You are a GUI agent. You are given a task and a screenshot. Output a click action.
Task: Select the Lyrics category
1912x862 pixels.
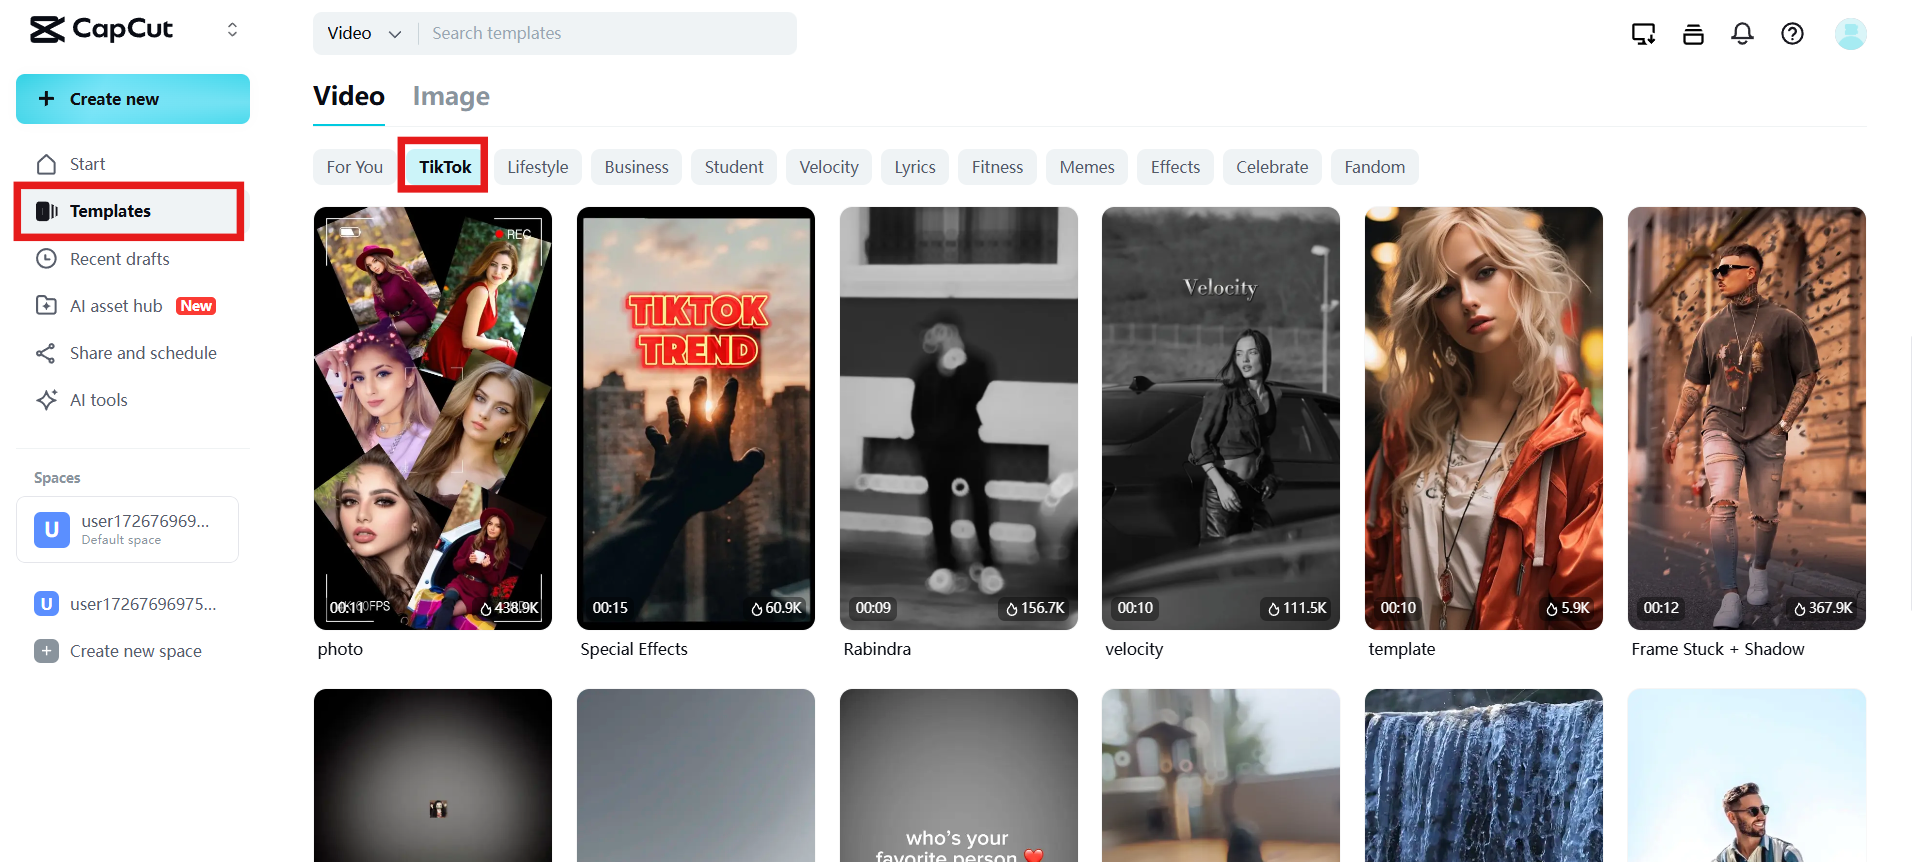pyautogui.click(x=915, y=167)
